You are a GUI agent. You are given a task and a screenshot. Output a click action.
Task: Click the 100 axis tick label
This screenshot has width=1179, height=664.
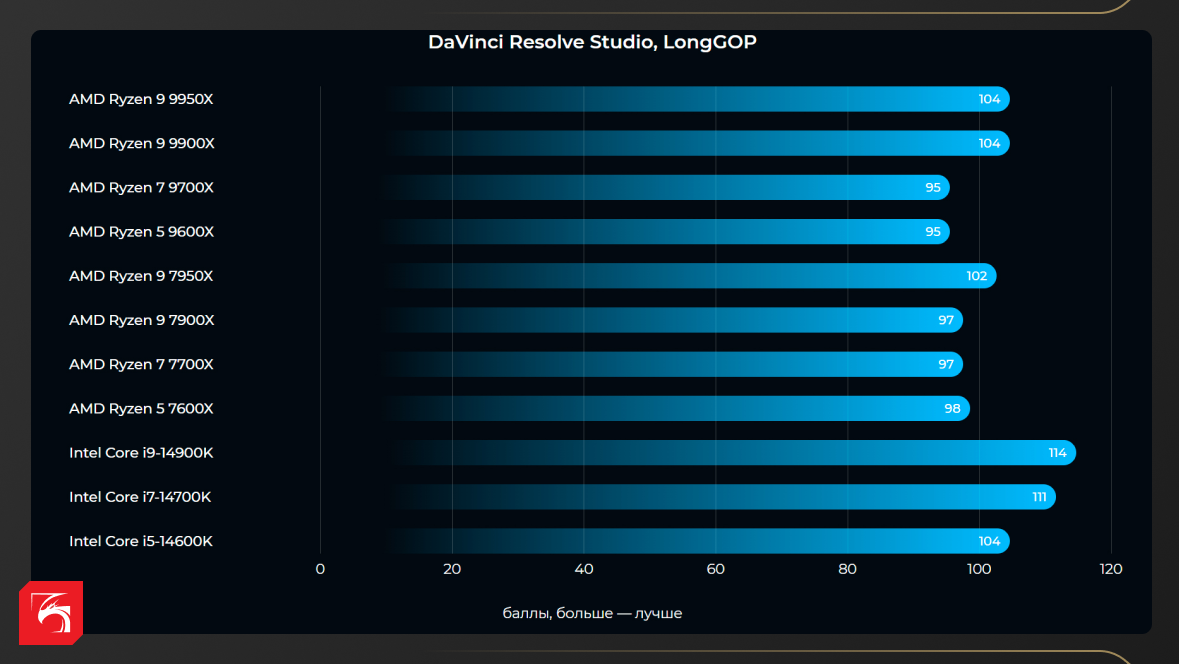coord(979,569)
